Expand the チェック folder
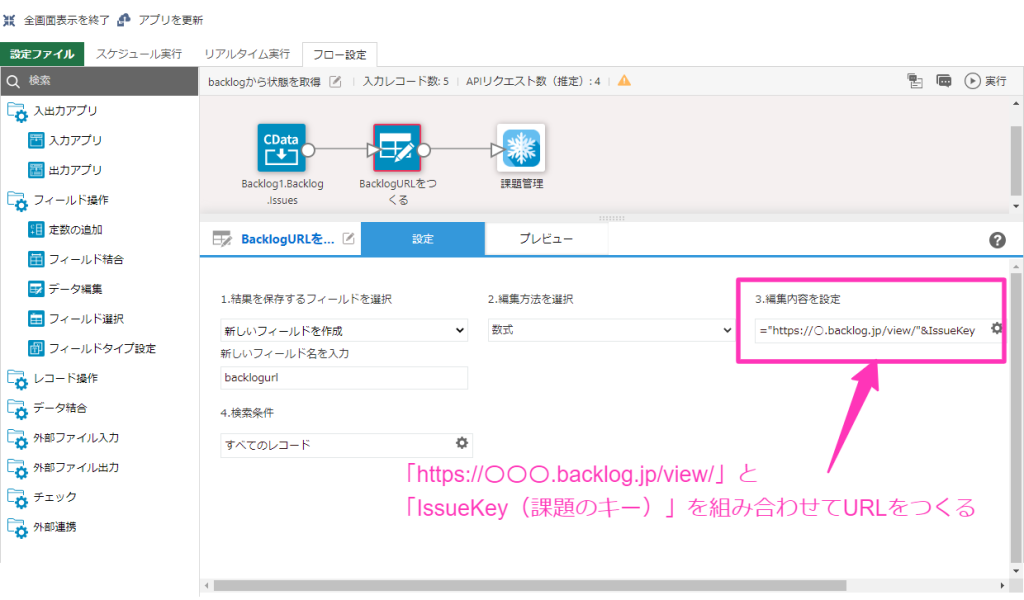The image size is (1024, 600). click(x=17, y=498)
